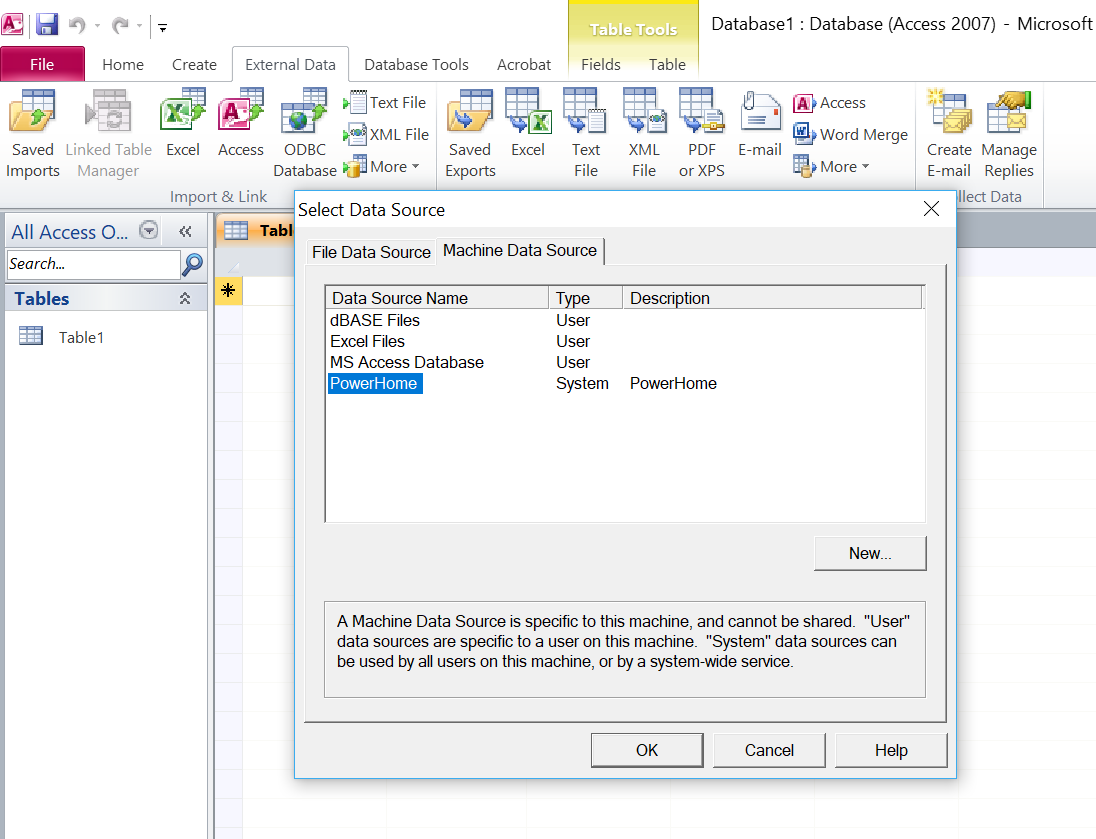The image size is (1096, 839).
Task: Switch to the Create ribbon tab
Action: coord(194,64)
